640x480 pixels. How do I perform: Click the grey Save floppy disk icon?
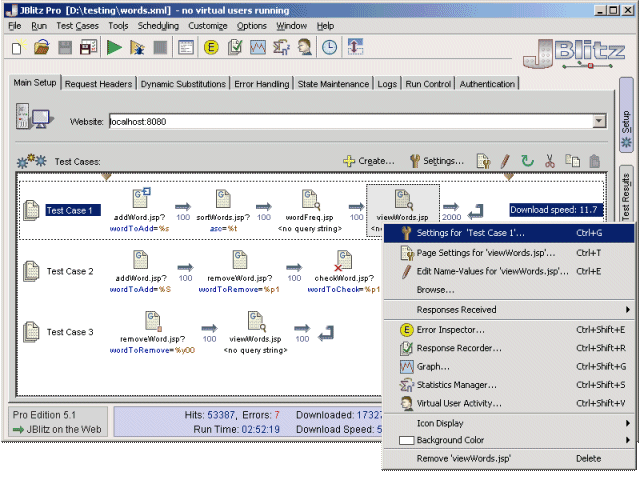[65, 48]
